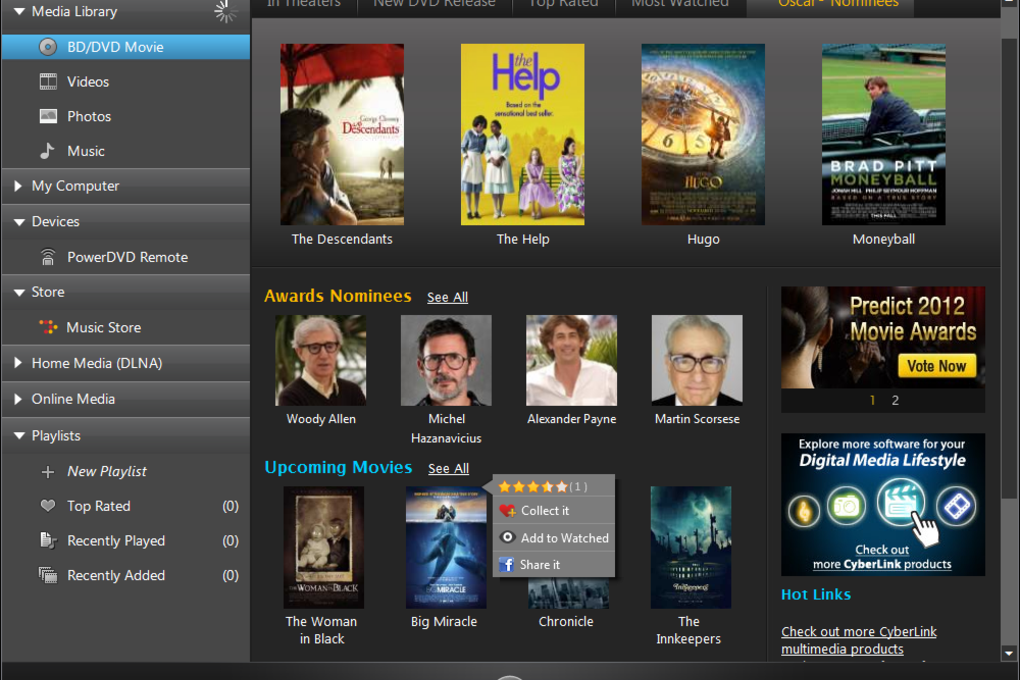1020x680 pixels.
Task: Open Check out more CyberLink multimedia products link
Action: coord(859,640)
